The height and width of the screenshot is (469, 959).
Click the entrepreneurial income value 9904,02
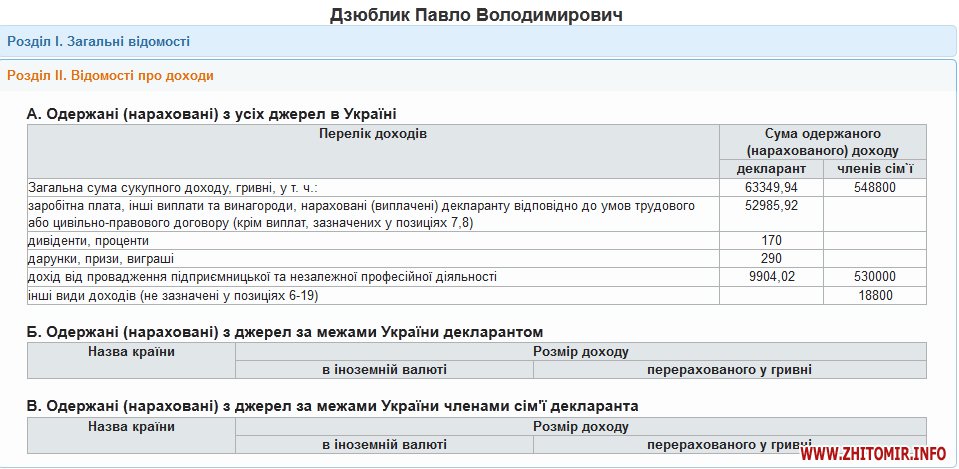pos(771,277)
